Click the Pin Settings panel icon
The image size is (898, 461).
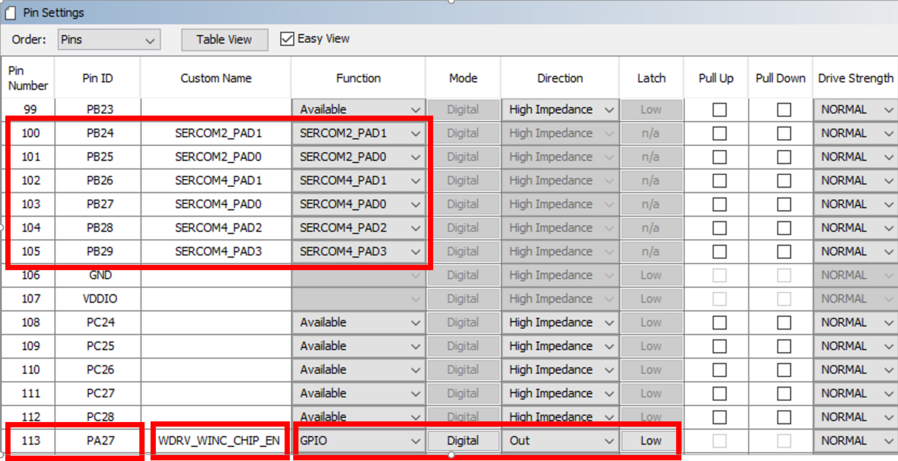(x=11, y=13)
